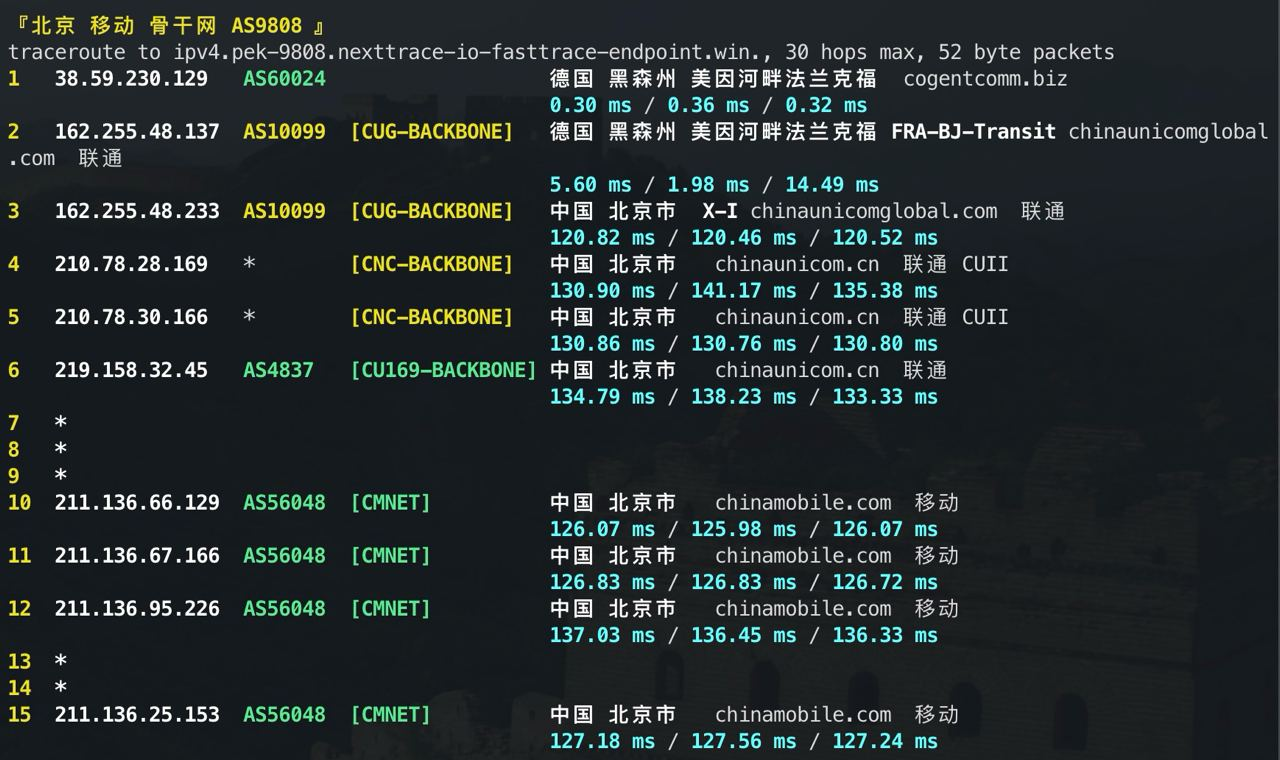
Task: Click the traceroute endpoint hostname text
Action: tap(466, 52)
